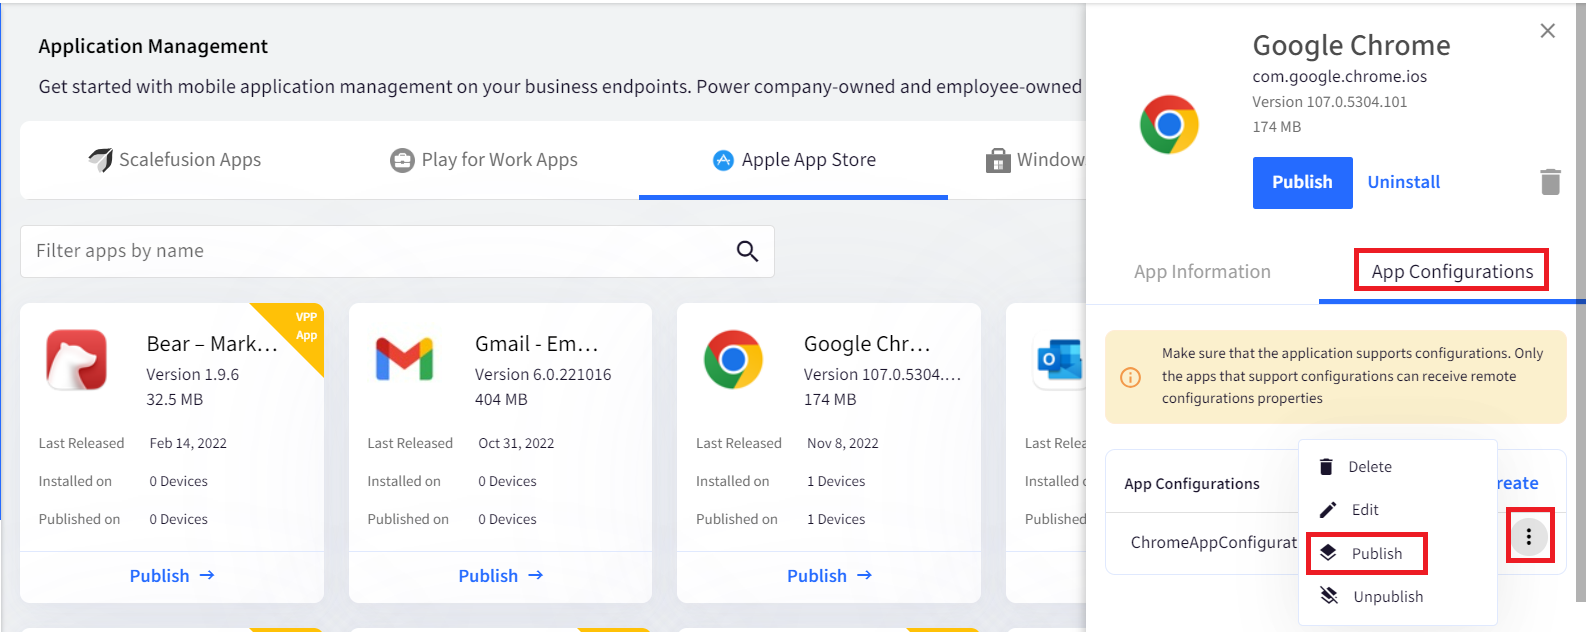Image resolution: width=1586 pixels, height=632 pixels.
Task: Click the Google Chr… card title
Action: point(867,344)
